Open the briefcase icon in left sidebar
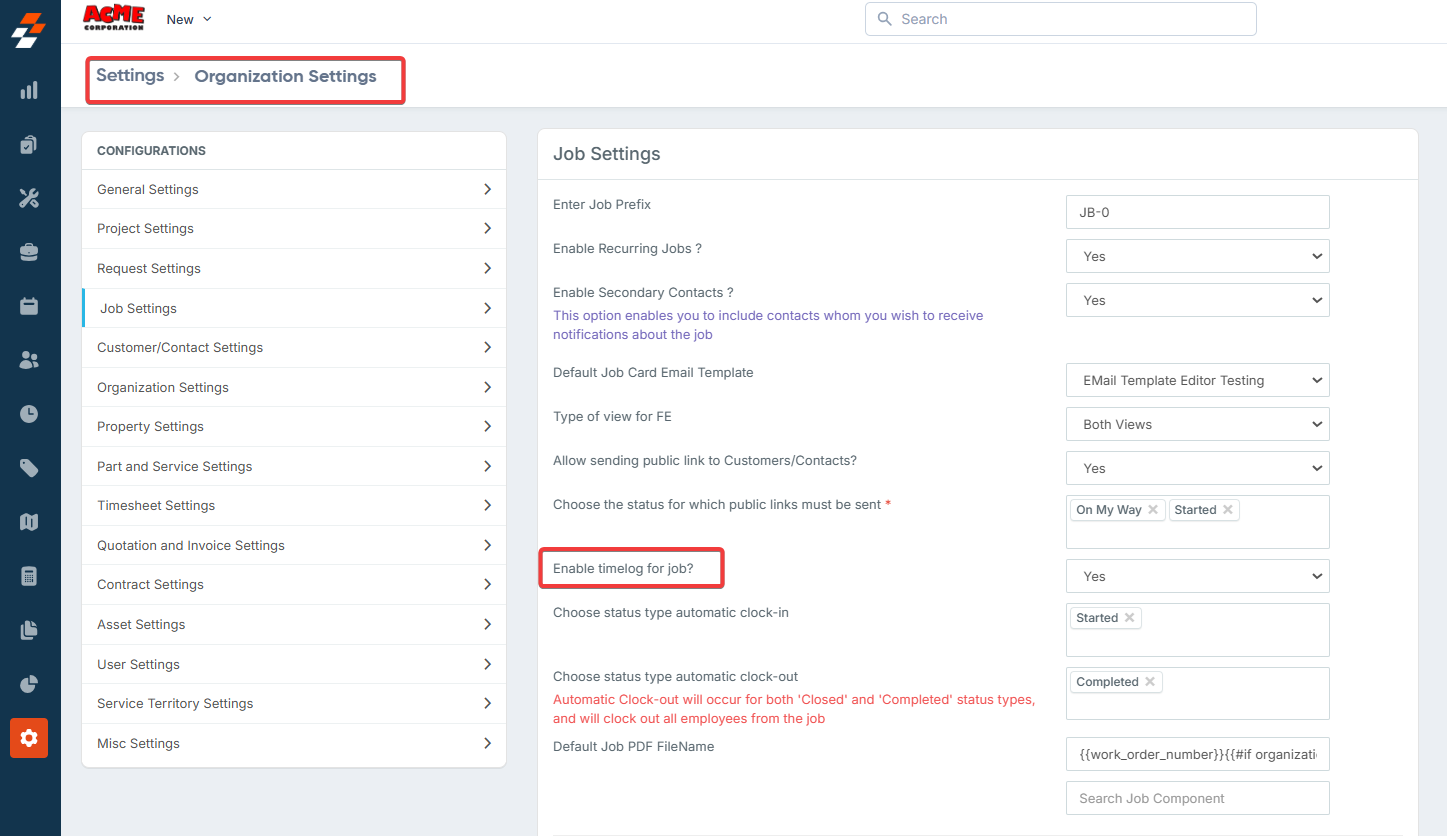 (x=29, y=252)
